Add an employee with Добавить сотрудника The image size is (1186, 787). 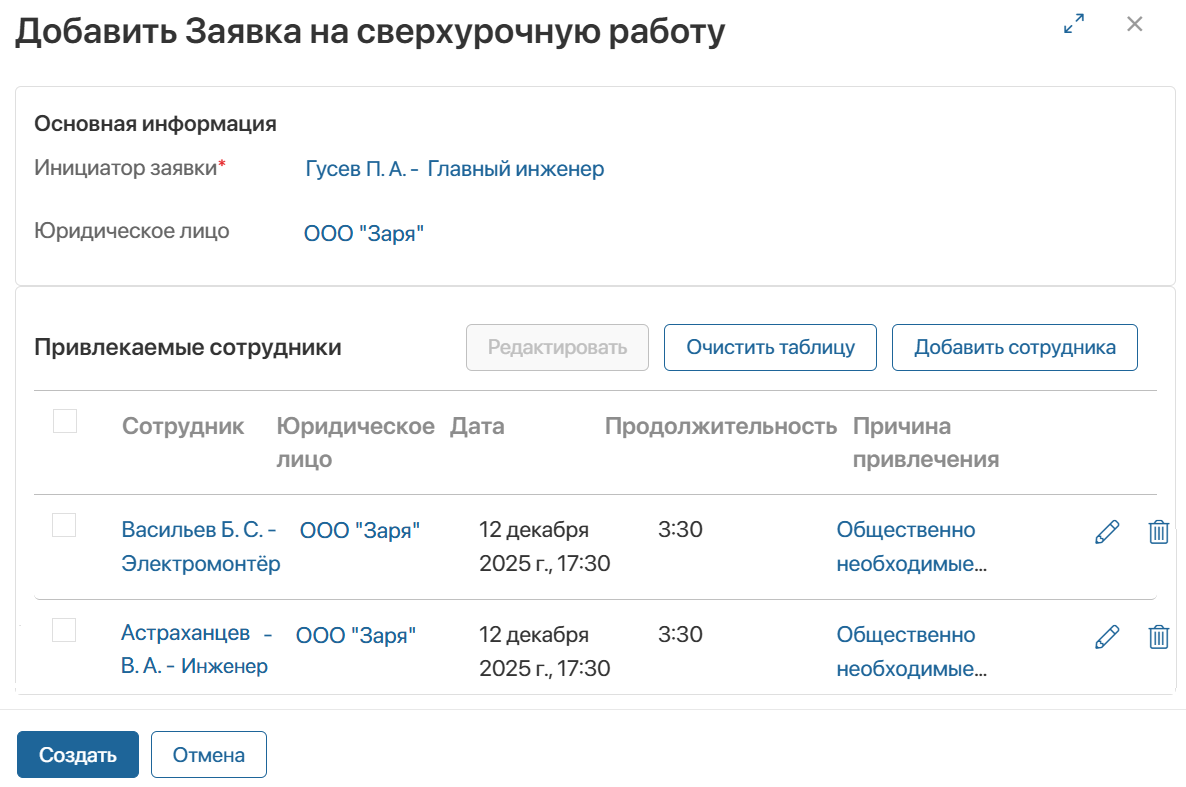click(1014, 347)
